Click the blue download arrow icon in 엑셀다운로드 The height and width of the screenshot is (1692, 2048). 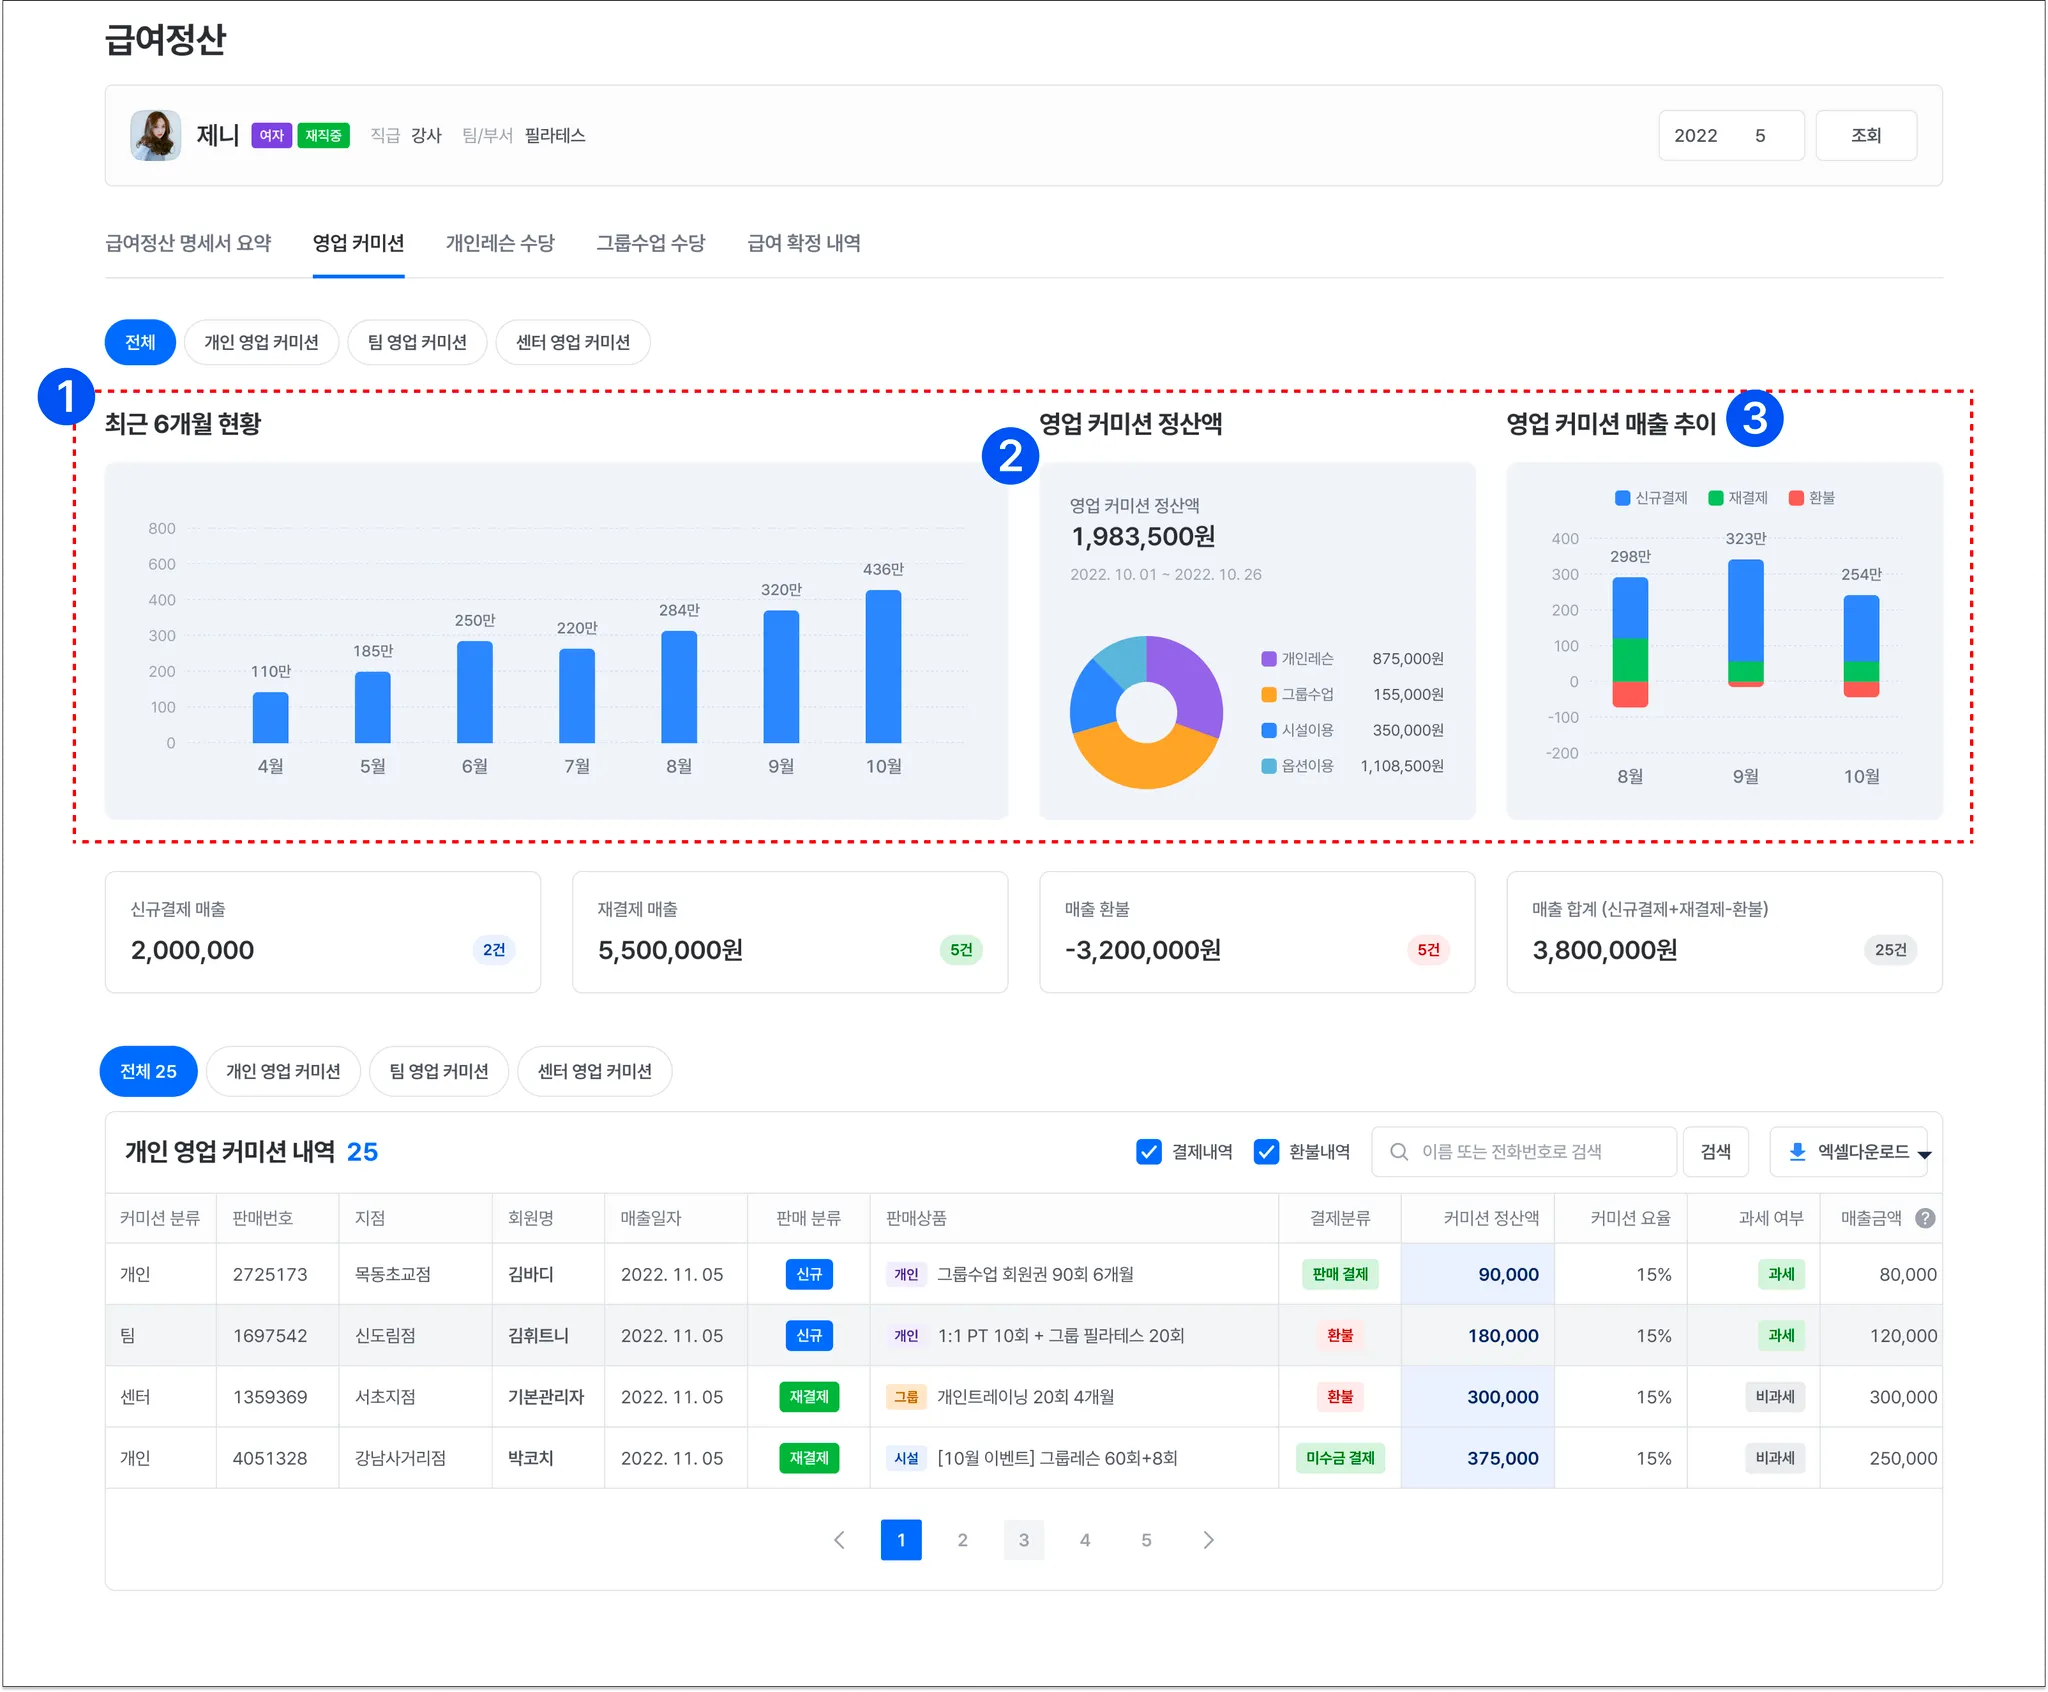[1797, 1152]
